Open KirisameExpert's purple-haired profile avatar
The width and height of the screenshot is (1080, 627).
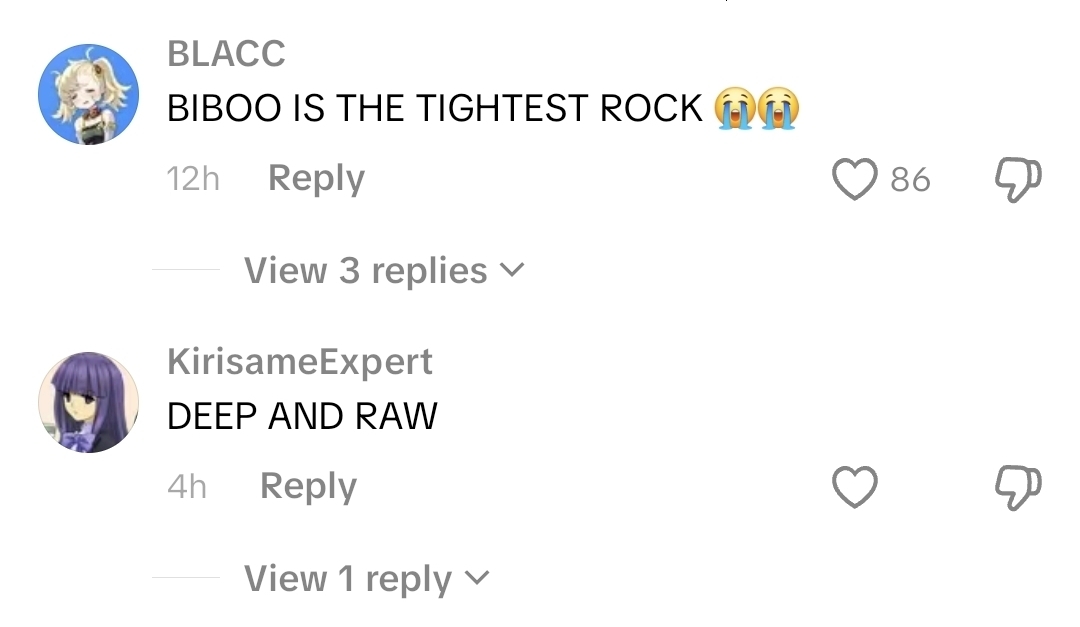tap(88, 402)
